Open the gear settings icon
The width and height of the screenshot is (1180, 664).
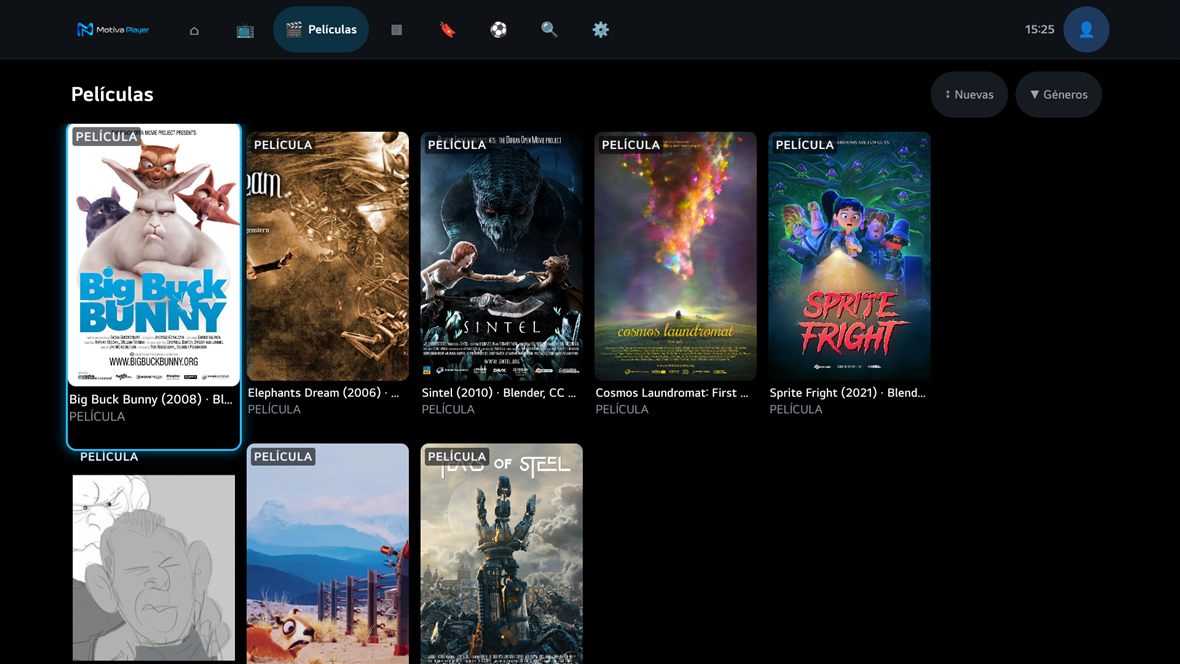click(601, 30)
